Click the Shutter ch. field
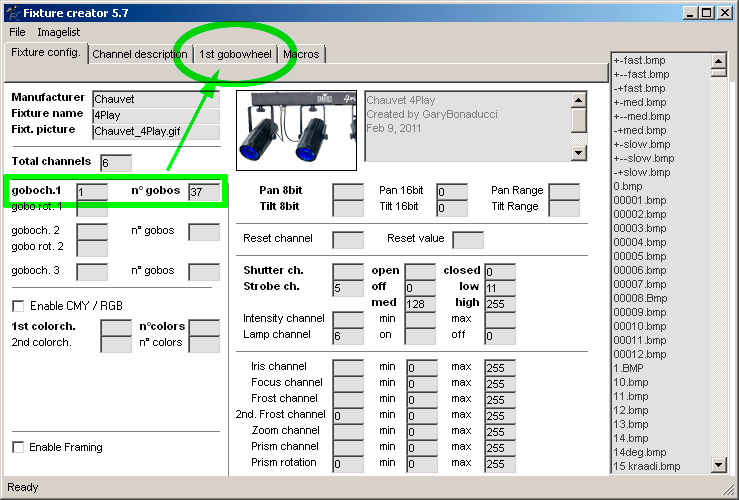This screenshot has width=739, height=500. (348, 272)
